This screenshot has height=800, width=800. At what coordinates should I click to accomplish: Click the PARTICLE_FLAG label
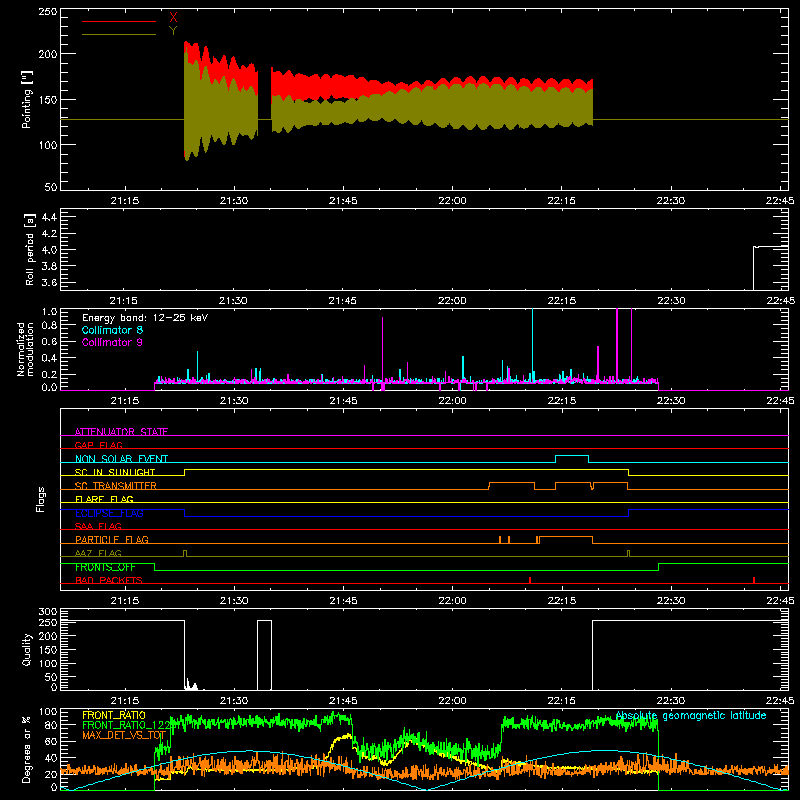click(x=112, y=539)
